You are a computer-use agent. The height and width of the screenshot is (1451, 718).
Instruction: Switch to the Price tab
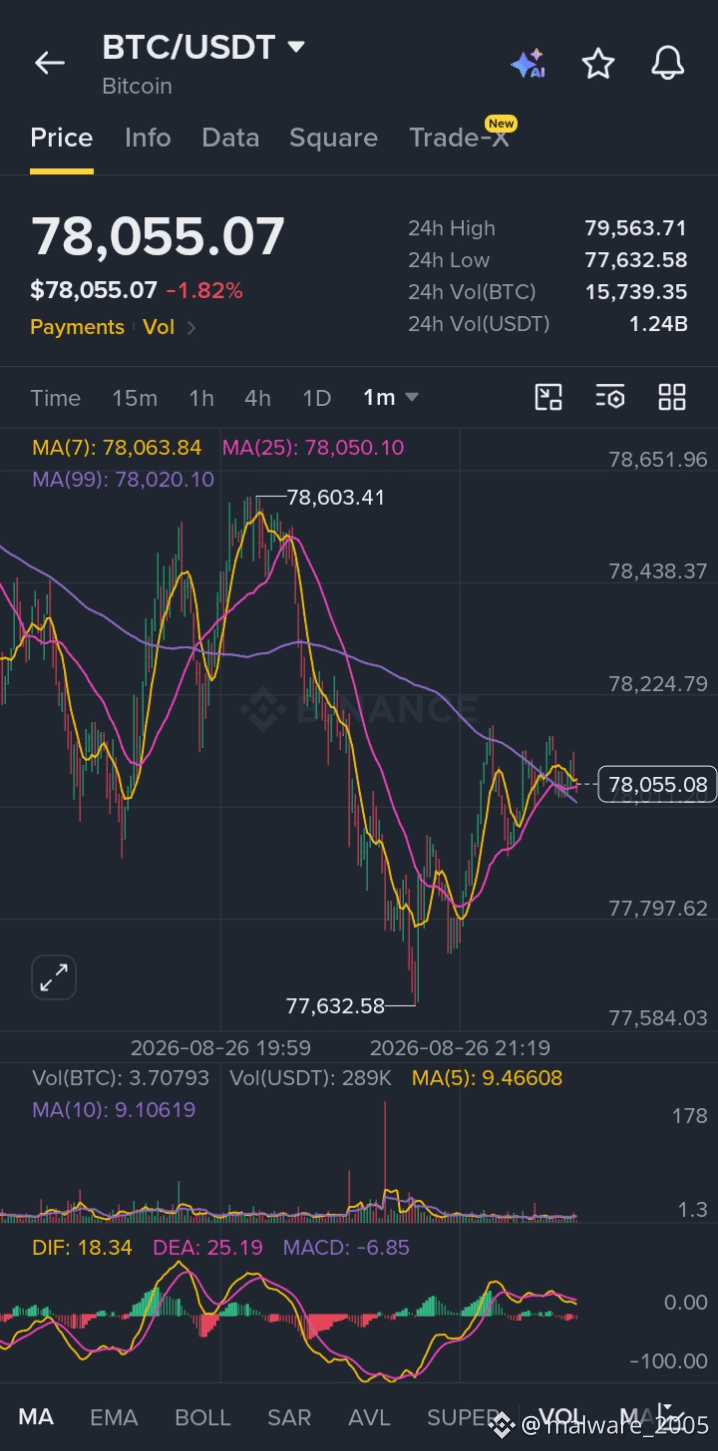[61, 138]
